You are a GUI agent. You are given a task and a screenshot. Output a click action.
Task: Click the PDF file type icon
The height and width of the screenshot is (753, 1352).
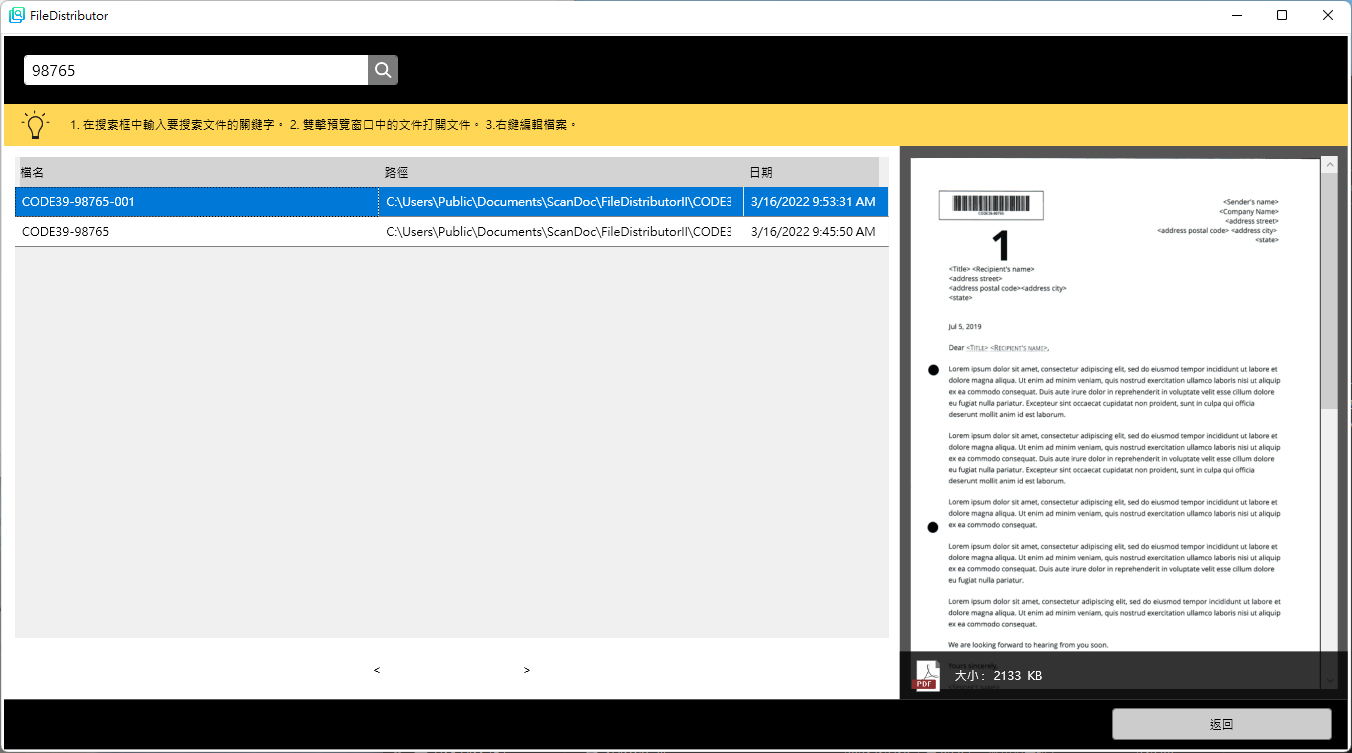[x=925, y=676]
